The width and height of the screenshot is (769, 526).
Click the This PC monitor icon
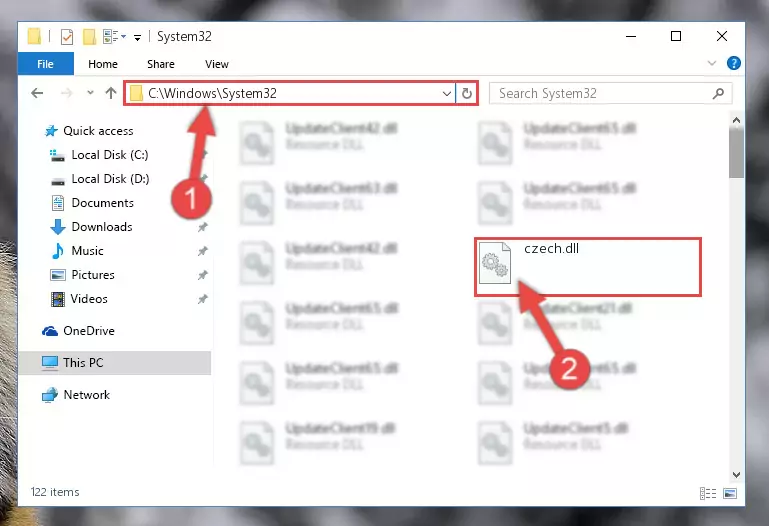point(50,363)
